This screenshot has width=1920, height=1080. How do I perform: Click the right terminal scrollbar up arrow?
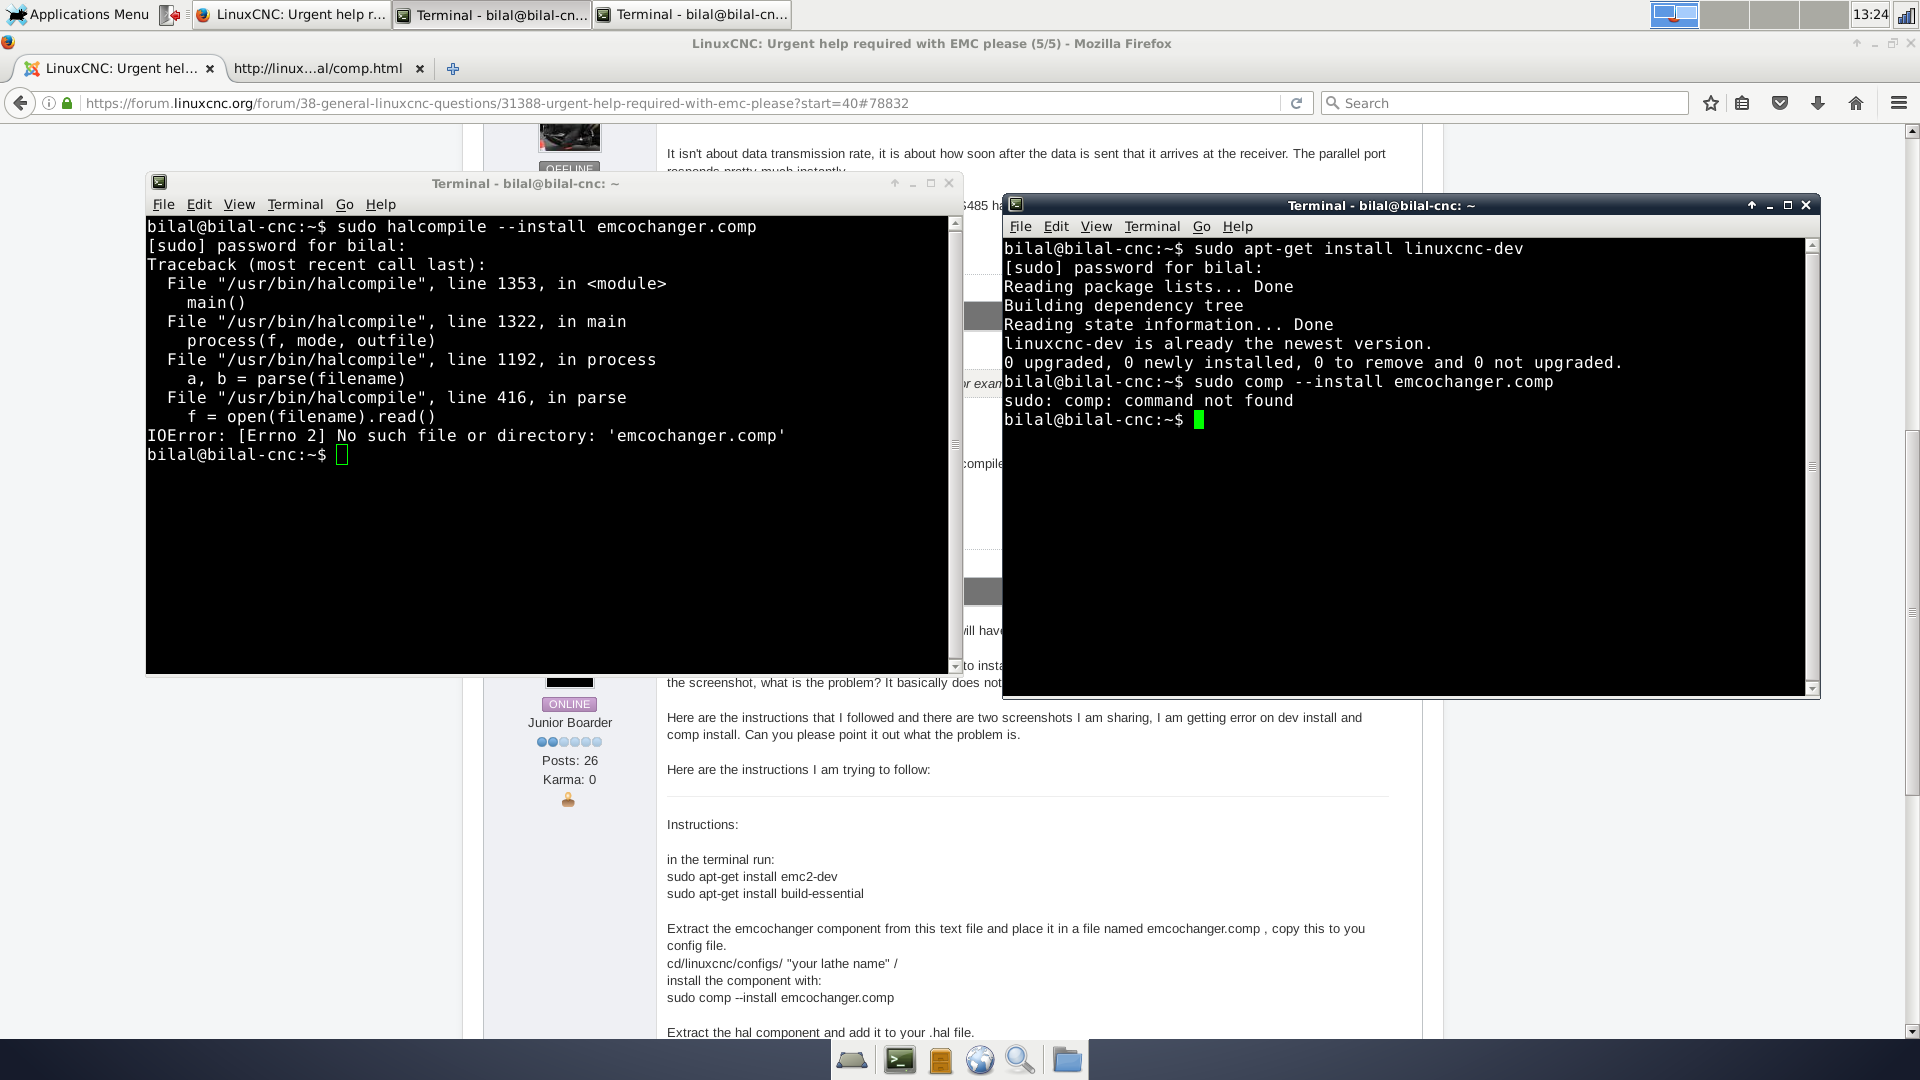[1812, 245]
